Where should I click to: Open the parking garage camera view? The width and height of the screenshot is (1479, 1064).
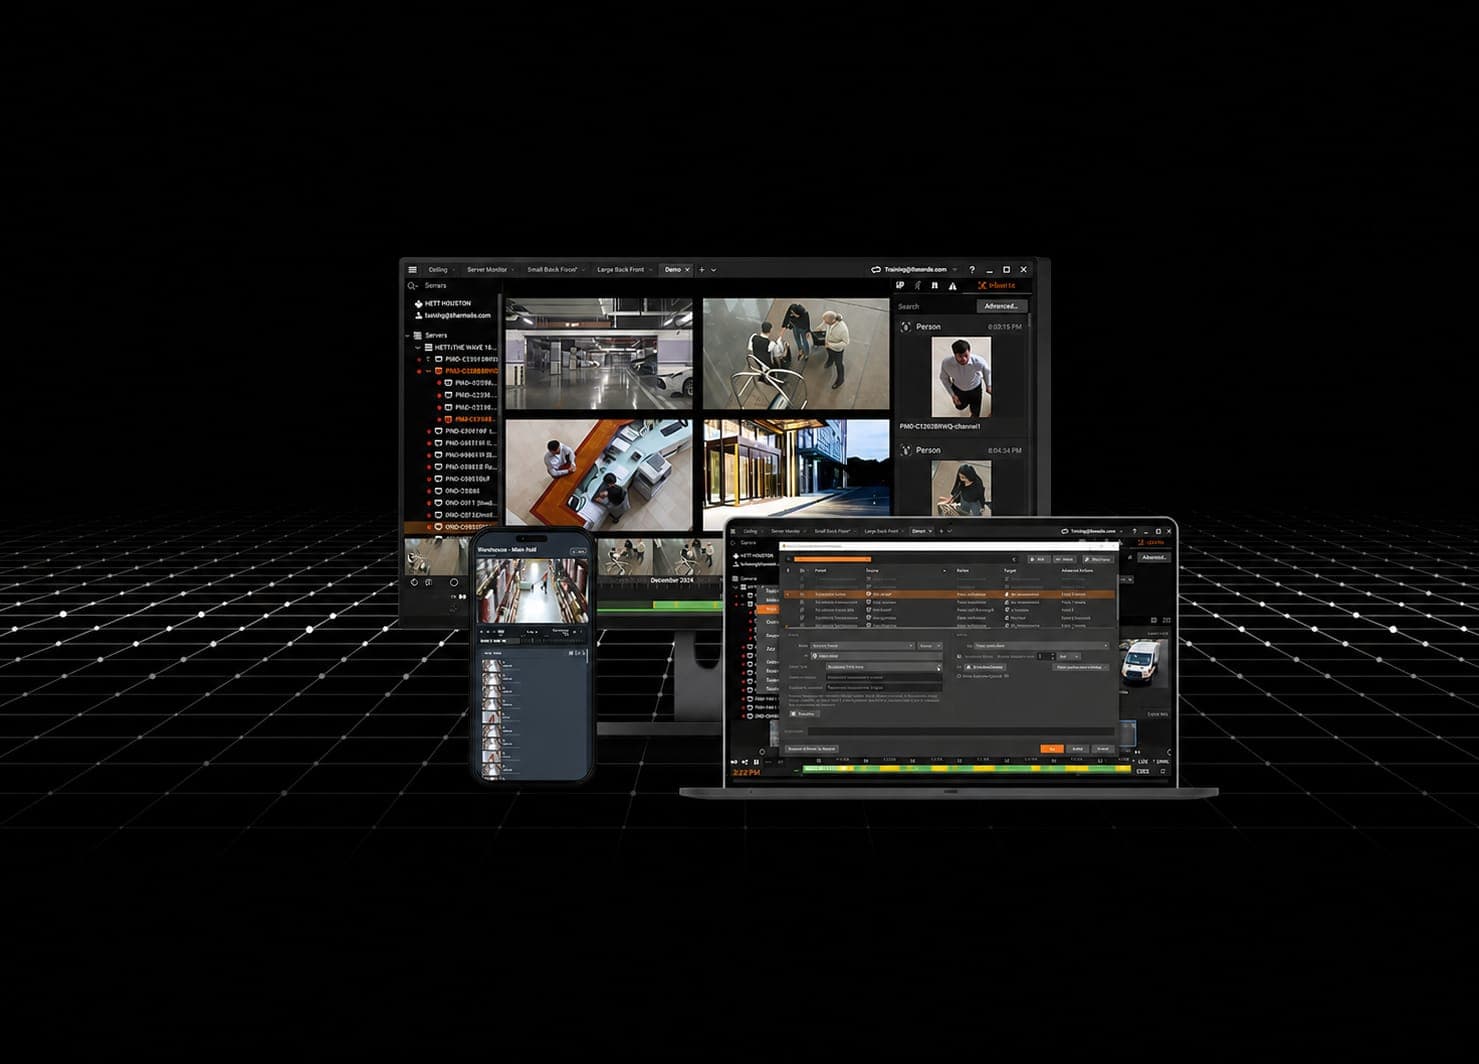click(599, 354)
